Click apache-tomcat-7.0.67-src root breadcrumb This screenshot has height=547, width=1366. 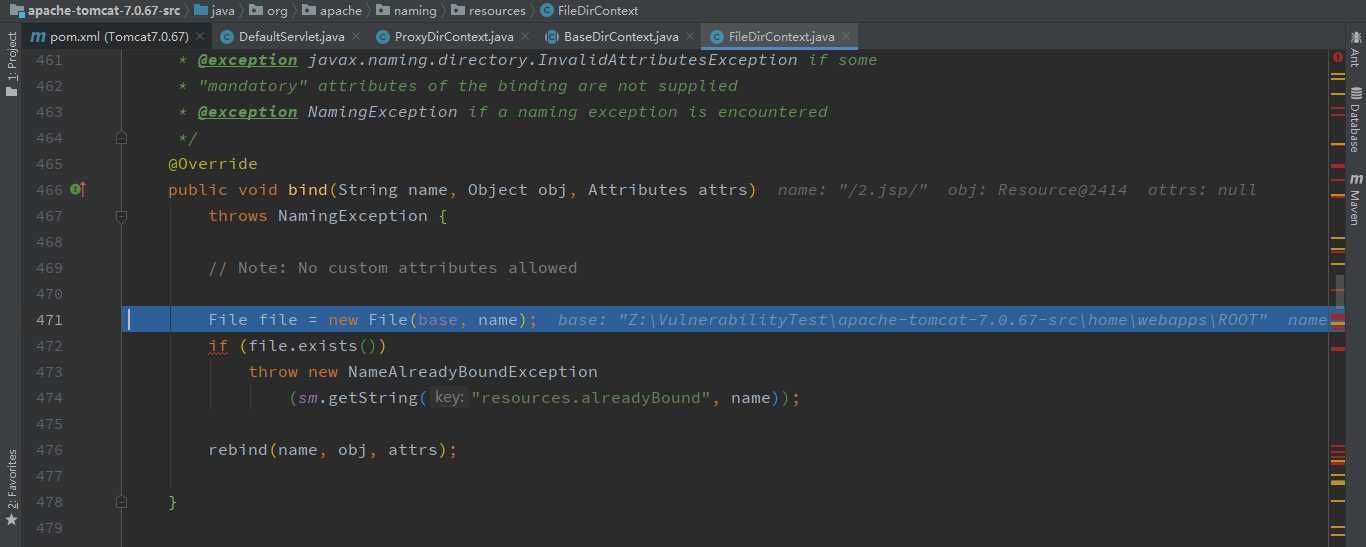pos(95,10)
